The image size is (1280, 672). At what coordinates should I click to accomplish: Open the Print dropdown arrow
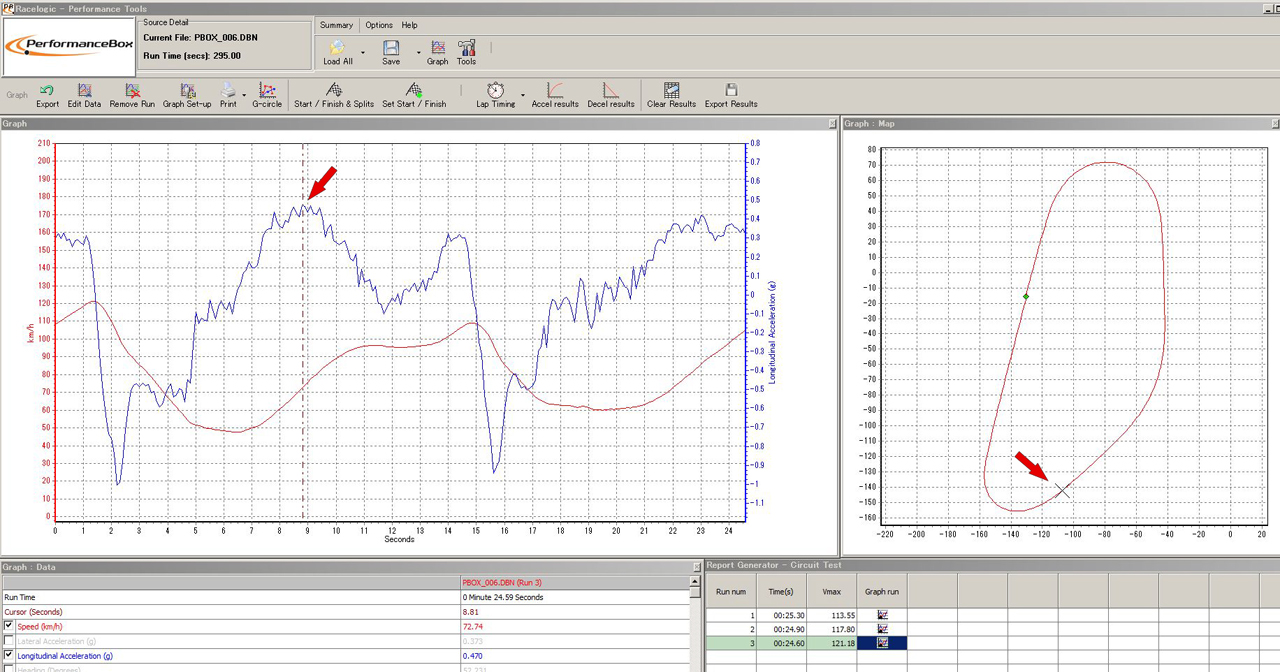coord(245,95)
